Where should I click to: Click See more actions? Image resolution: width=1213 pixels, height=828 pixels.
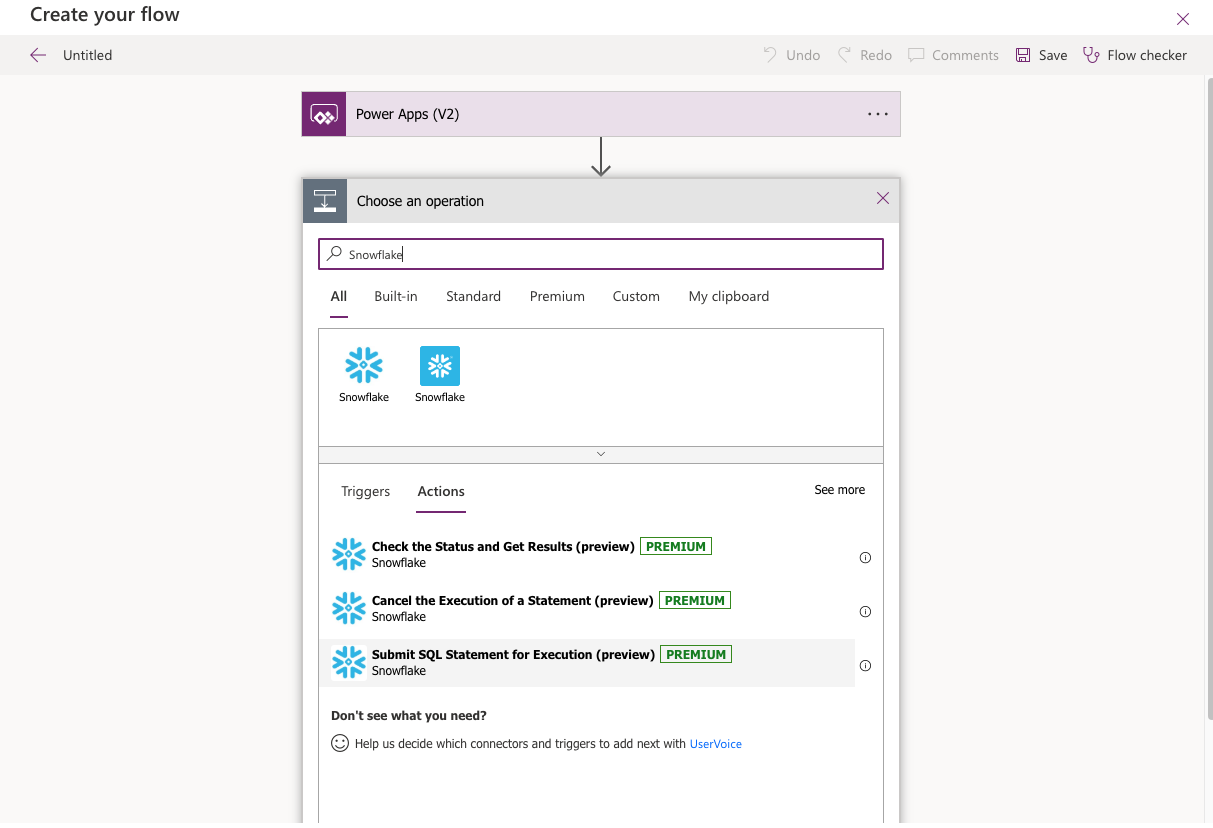[839, 490]
